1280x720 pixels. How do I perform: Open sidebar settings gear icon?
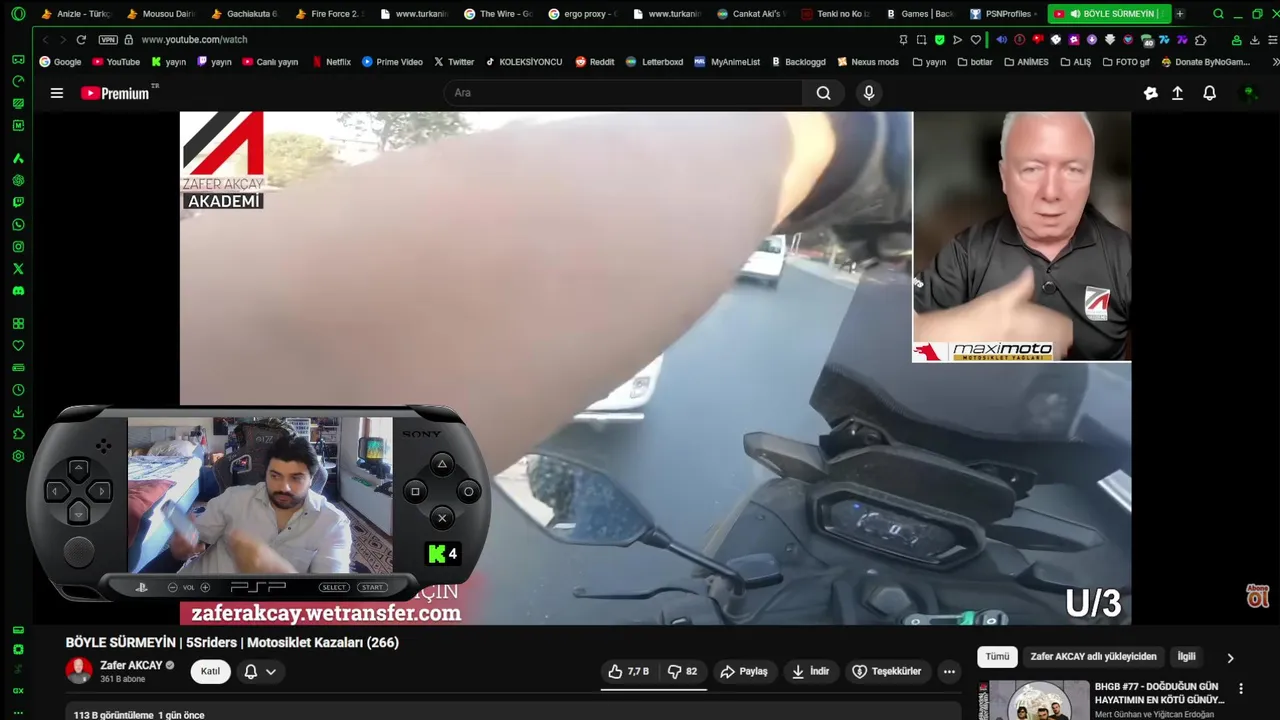(18, 456)
